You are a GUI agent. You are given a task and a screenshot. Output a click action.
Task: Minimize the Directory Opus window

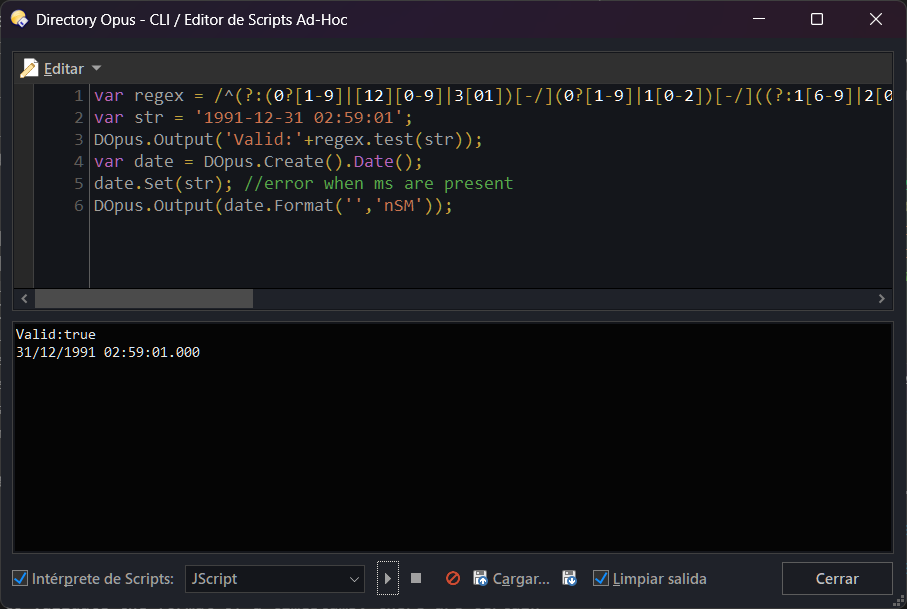click(x=759, y=19)
